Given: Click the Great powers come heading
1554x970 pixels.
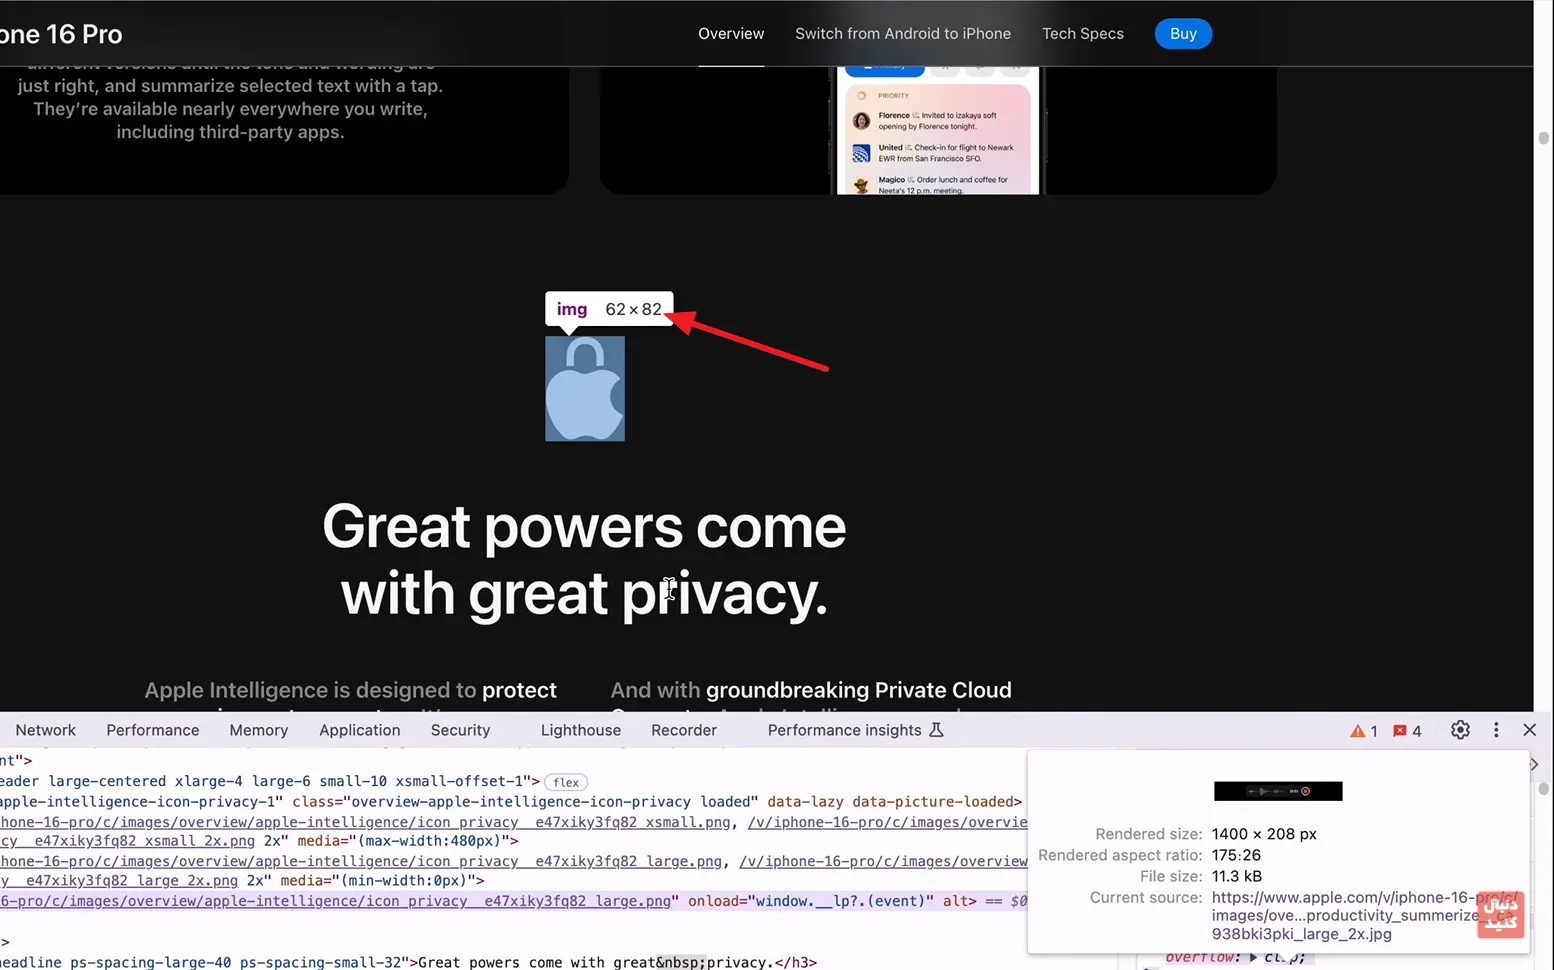Looking at the screenshot, I should [584, 560].
